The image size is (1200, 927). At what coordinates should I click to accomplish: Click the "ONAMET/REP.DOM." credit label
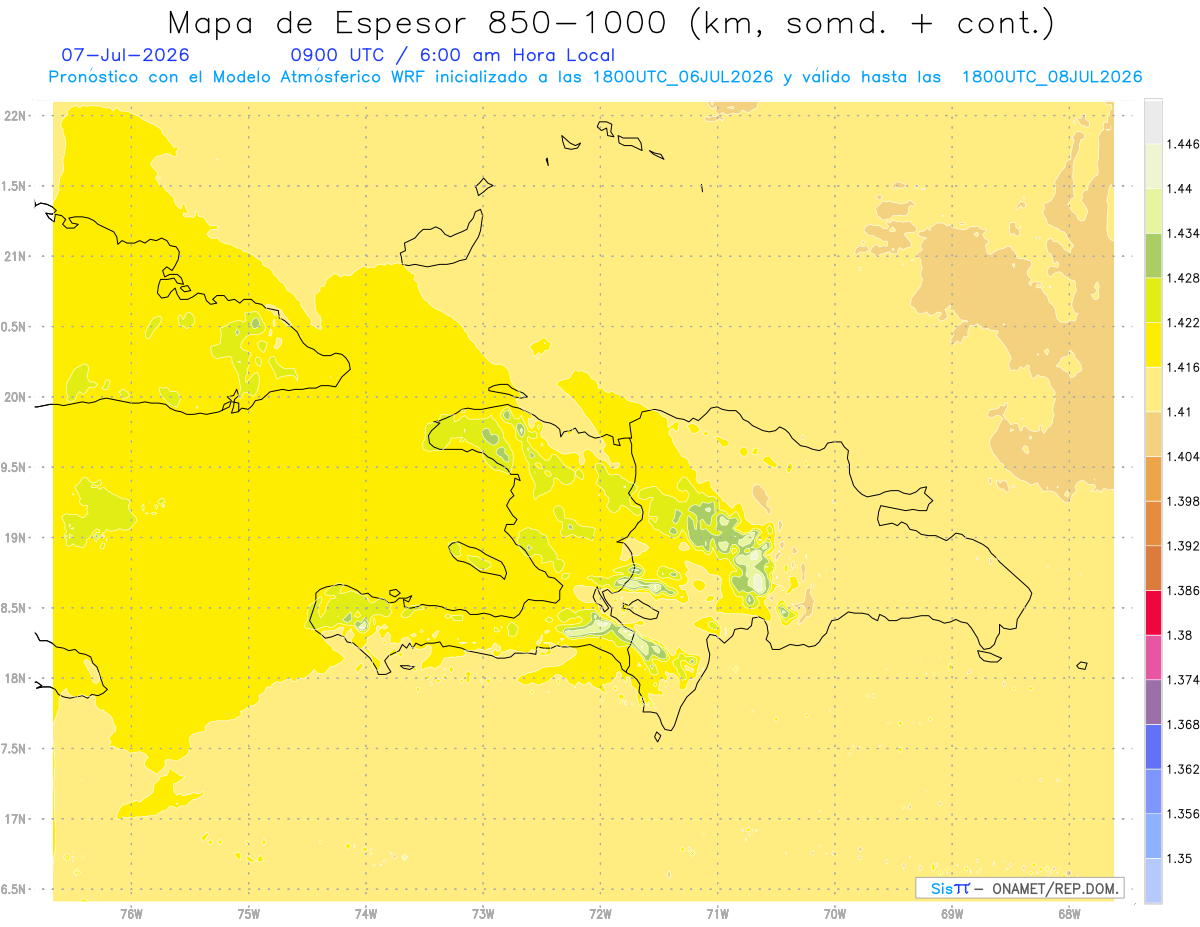click(x=1056, y=888)
